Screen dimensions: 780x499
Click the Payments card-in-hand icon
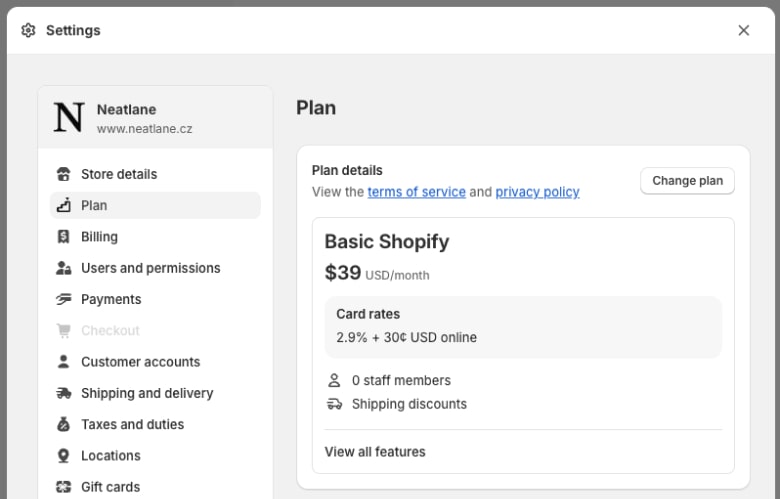tap(63, 299)
